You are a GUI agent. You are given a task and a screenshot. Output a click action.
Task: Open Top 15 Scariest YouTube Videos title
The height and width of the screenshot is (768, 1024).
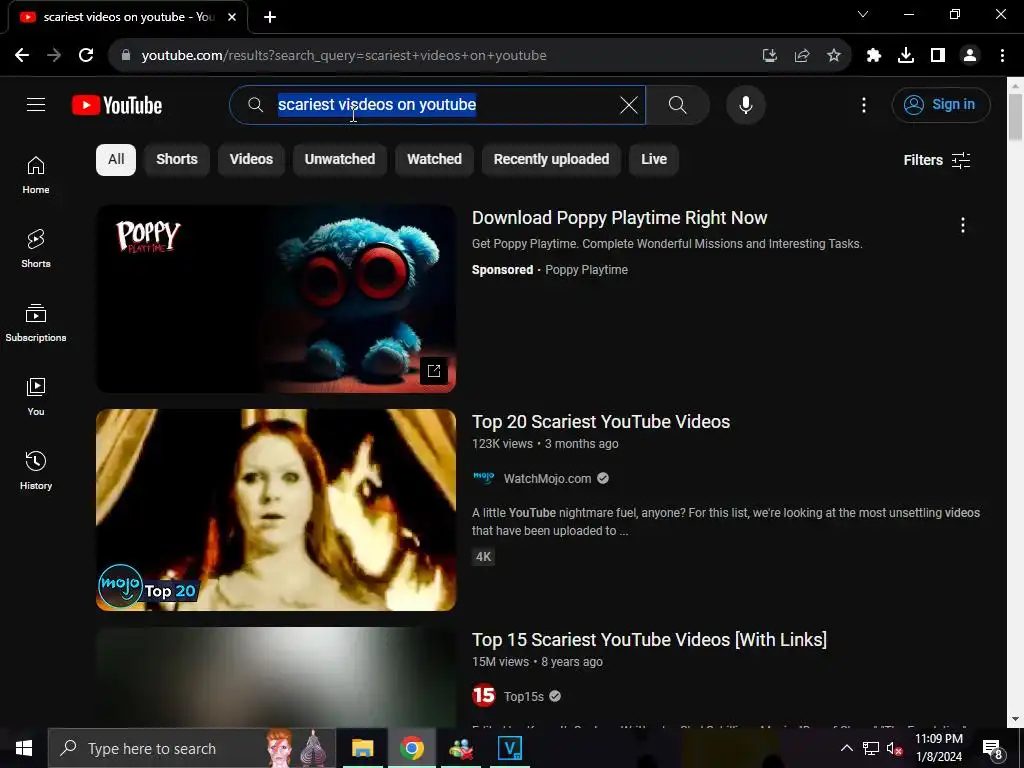click(649, 639)
